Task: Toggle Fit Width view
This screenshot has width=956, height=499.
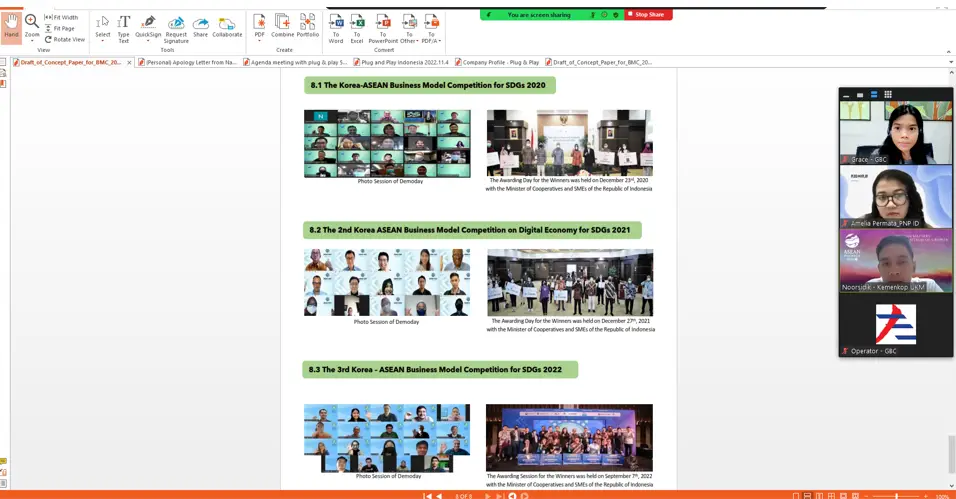Action: [x=62, y=18]
